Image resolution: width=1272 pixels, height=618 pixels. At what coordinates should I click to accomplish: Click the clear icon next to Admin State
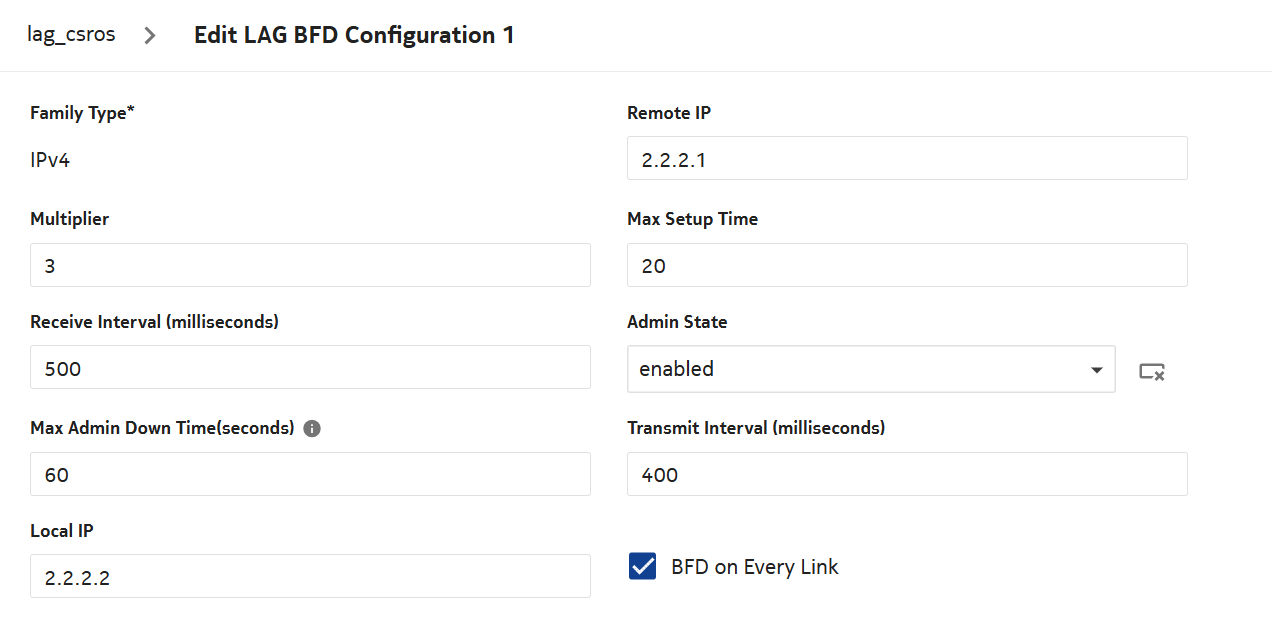tap(1152, 372)
